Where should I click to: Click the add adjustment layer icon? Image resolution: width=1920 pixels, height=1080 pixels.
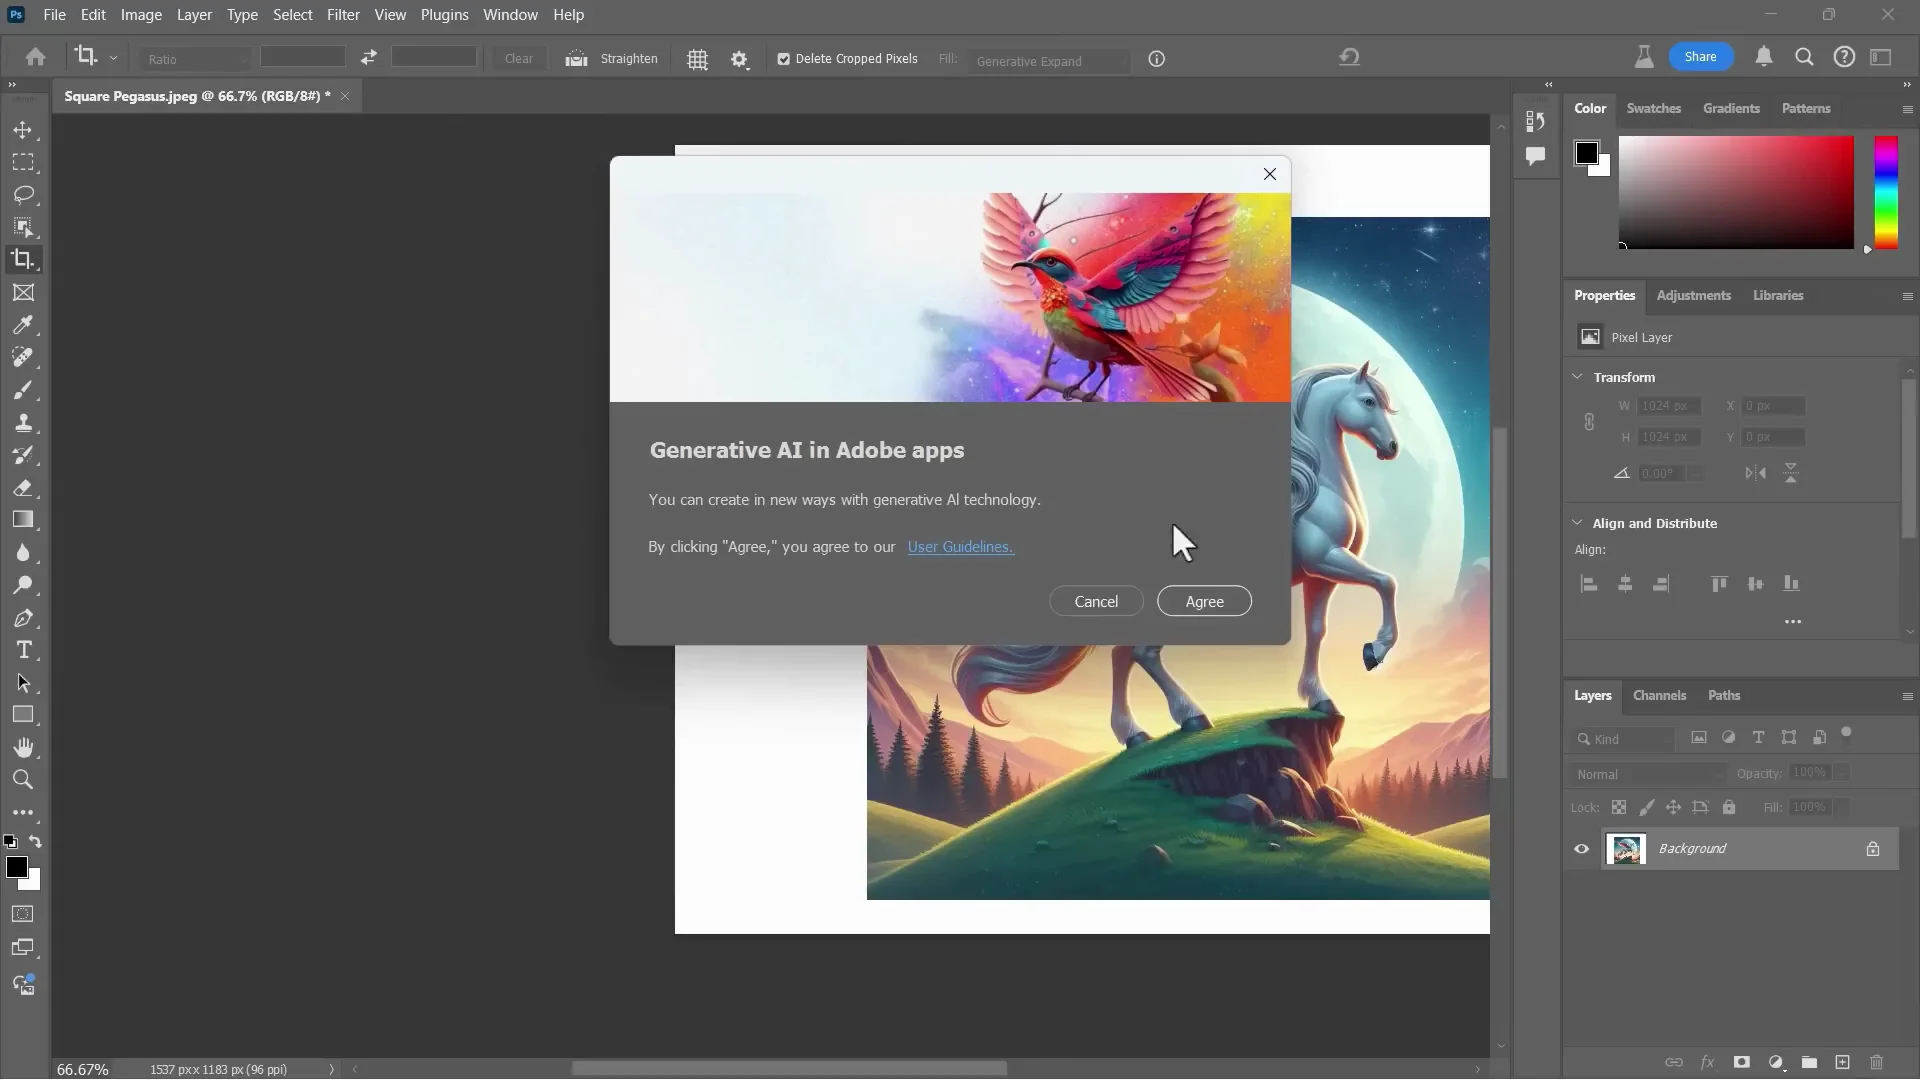click(x=1776, y=1063)
